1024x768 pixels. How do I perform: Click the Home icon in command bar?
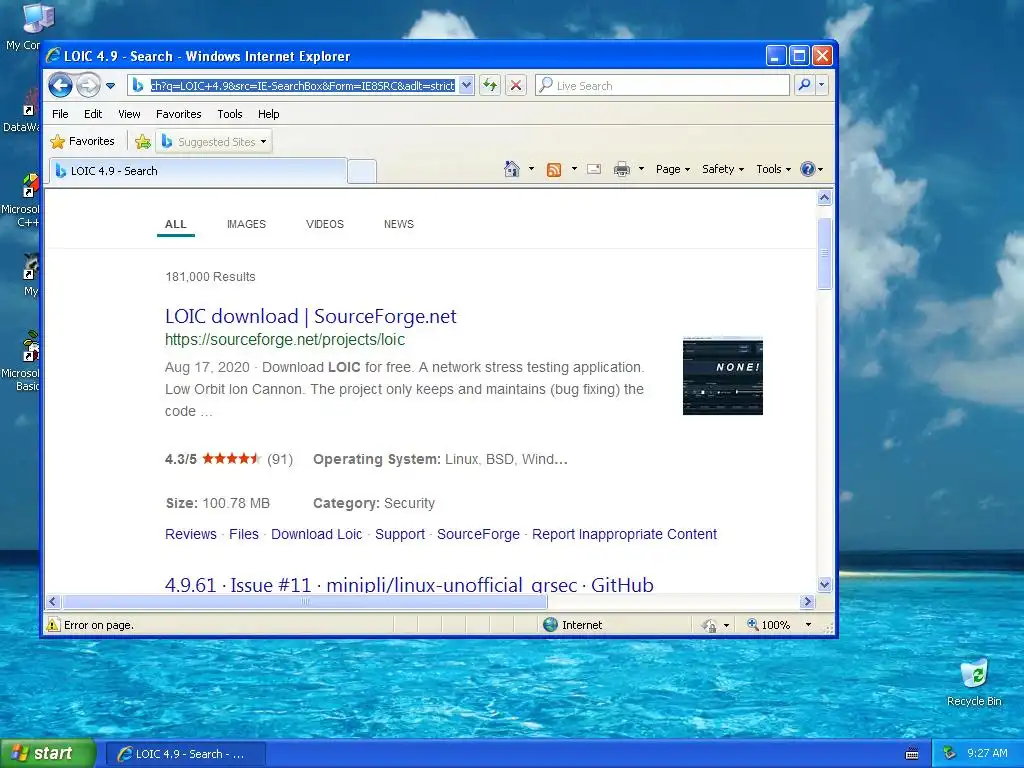[x=512, y=169]
